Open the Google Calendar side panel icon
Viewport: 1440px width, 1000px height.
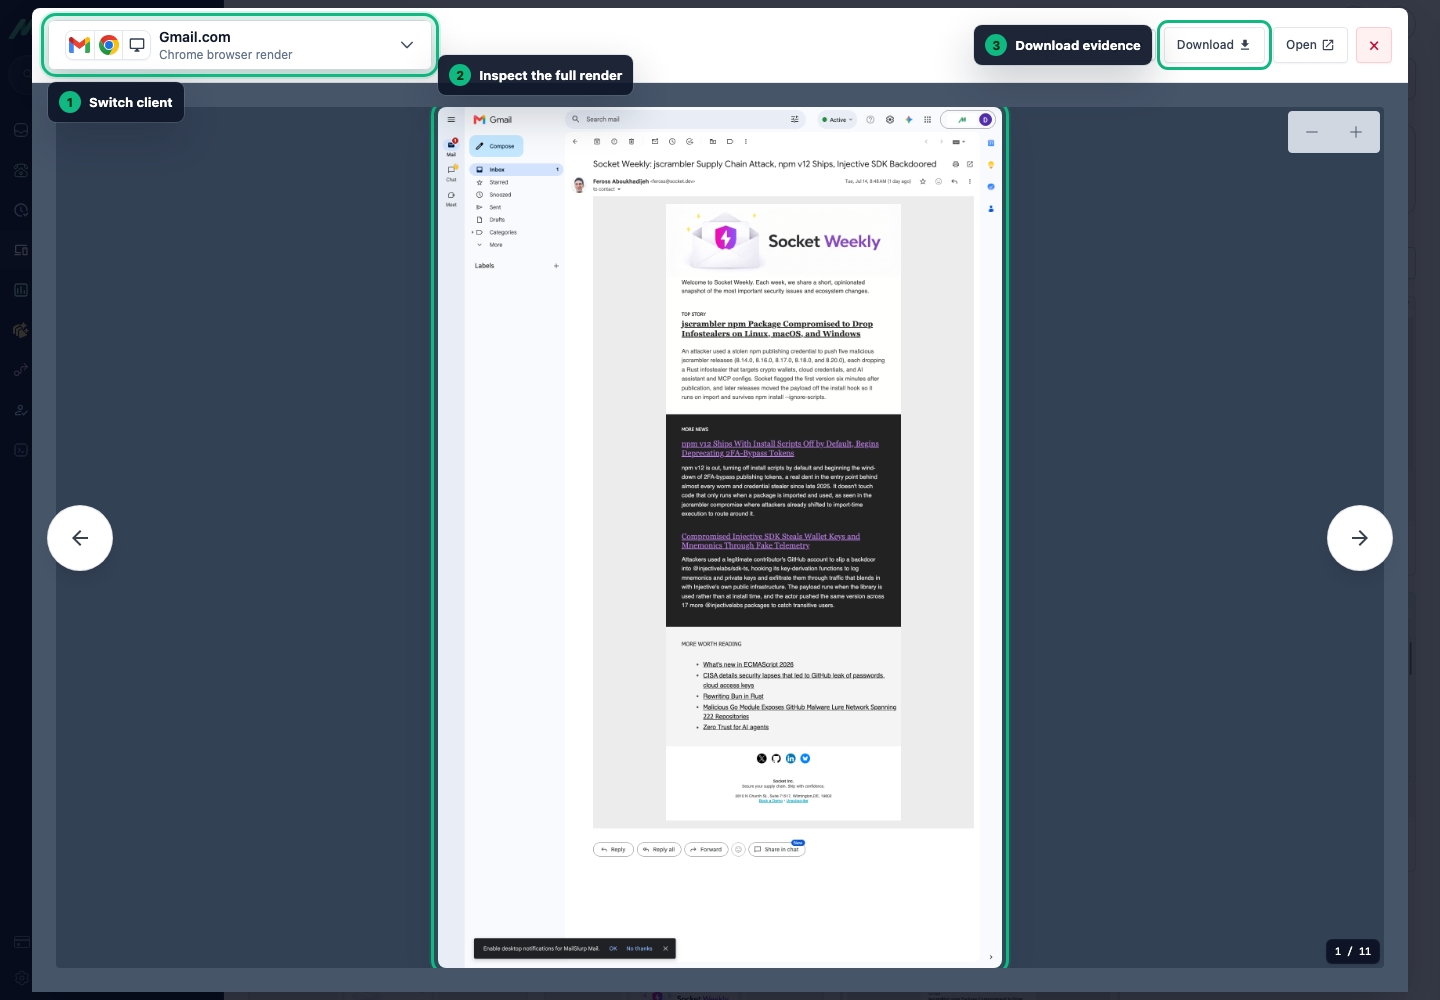991,143
